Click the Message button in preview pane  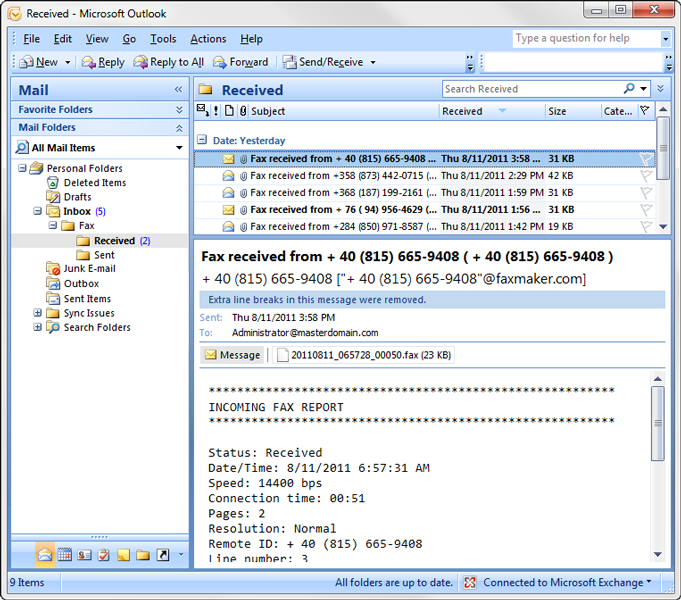coord(232,355)
